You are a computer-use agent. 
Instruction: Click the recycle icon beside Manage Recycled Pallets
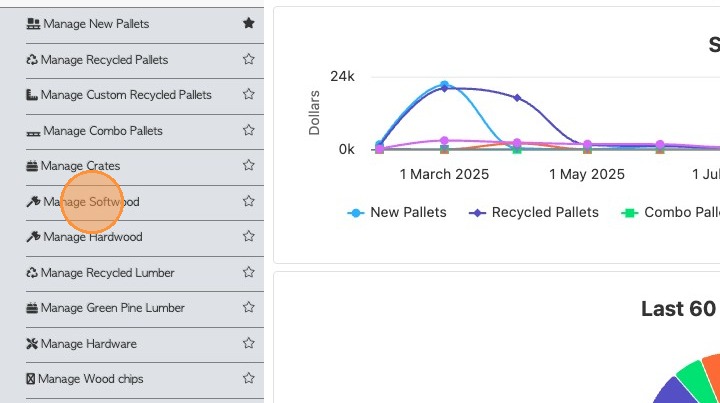(x=32, y=60)
